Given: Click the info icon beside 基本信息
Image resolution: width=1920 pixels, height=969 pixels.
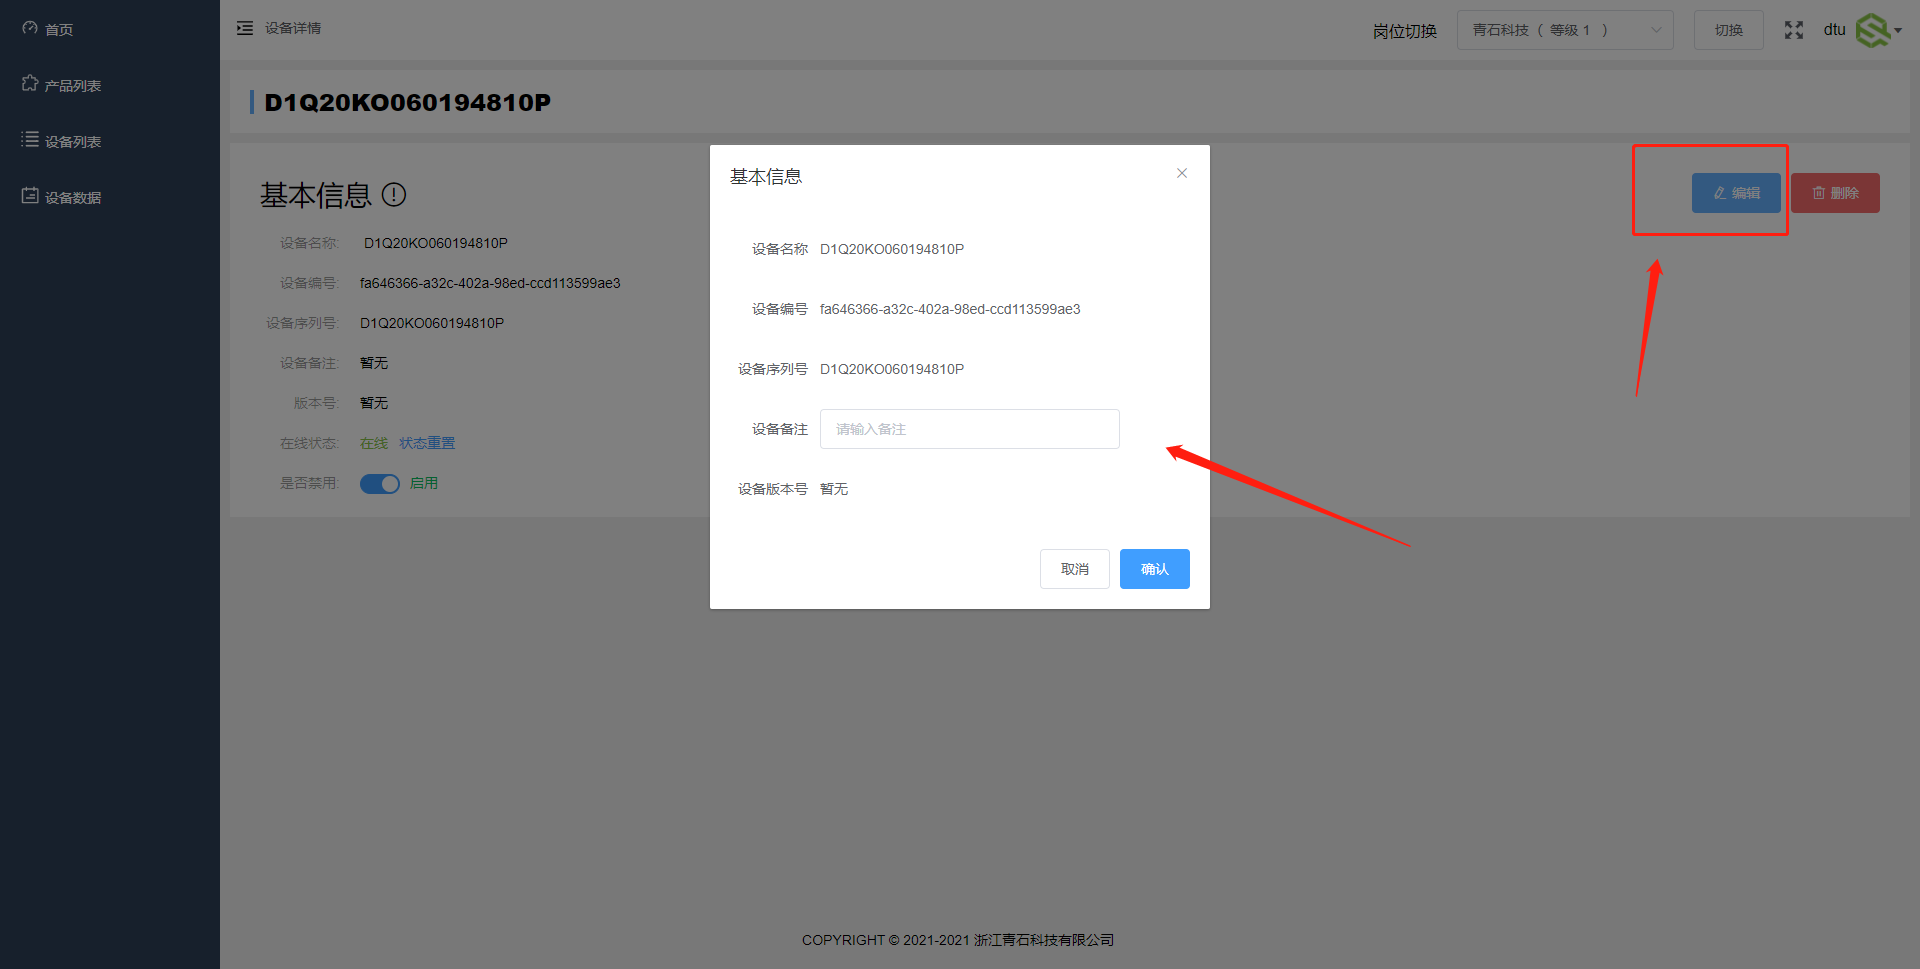Looking at the screenshot, I should click(x=395, y=195).
